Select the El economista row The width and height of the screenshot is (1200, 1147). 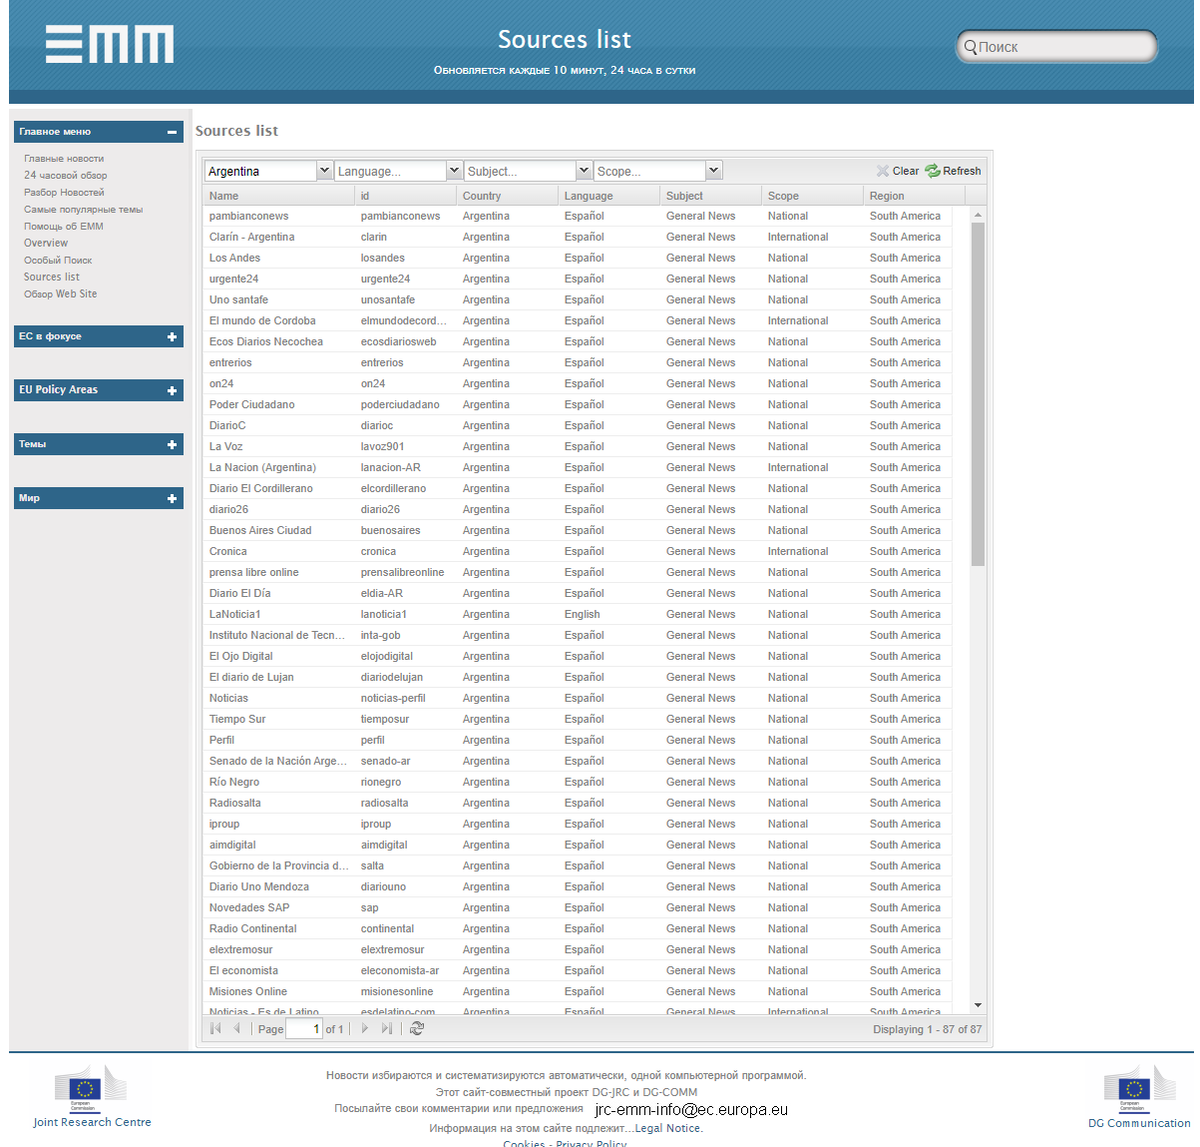577,971
